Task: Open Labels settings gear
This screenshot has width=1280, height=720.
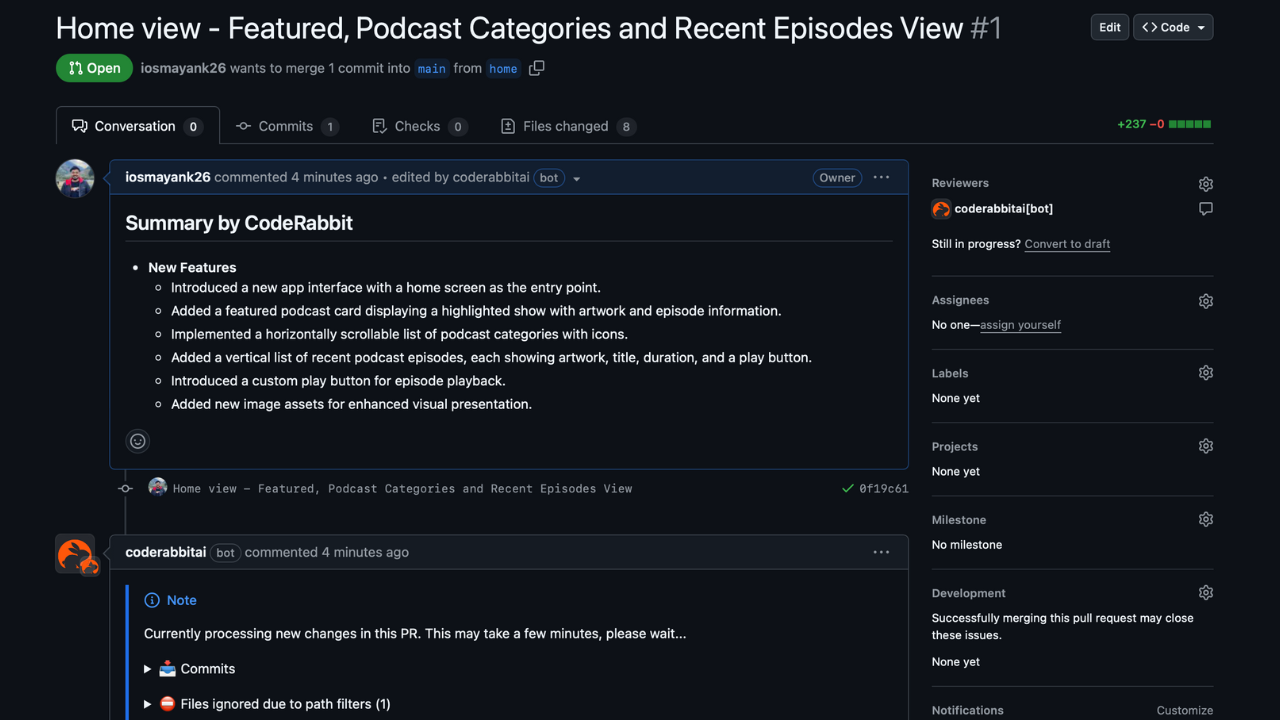Action: [x=1206, y=373]
